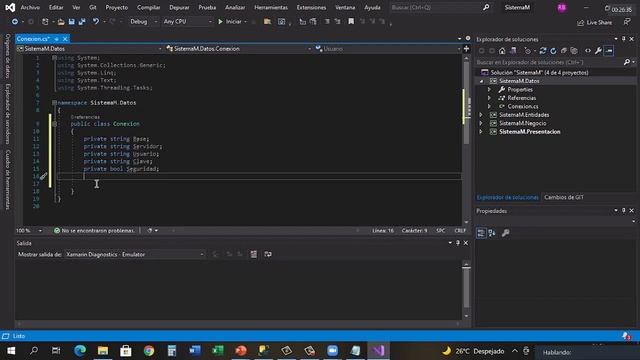
Task: Toggle auto-hide pin of Explorador de soluciones
Action: coord(624,39)
